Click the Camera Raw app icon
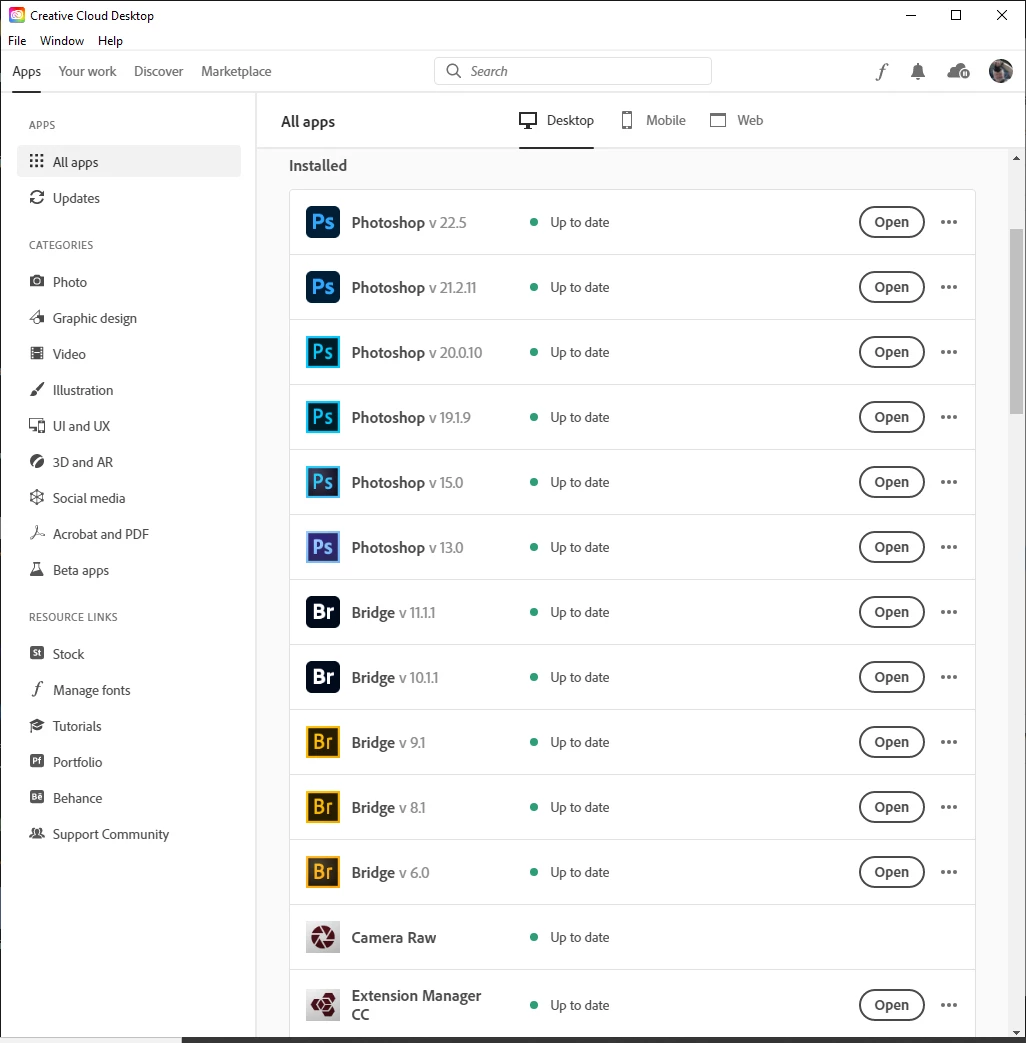The height and width of the screenshot is (1043, 1026). [323, 937]
